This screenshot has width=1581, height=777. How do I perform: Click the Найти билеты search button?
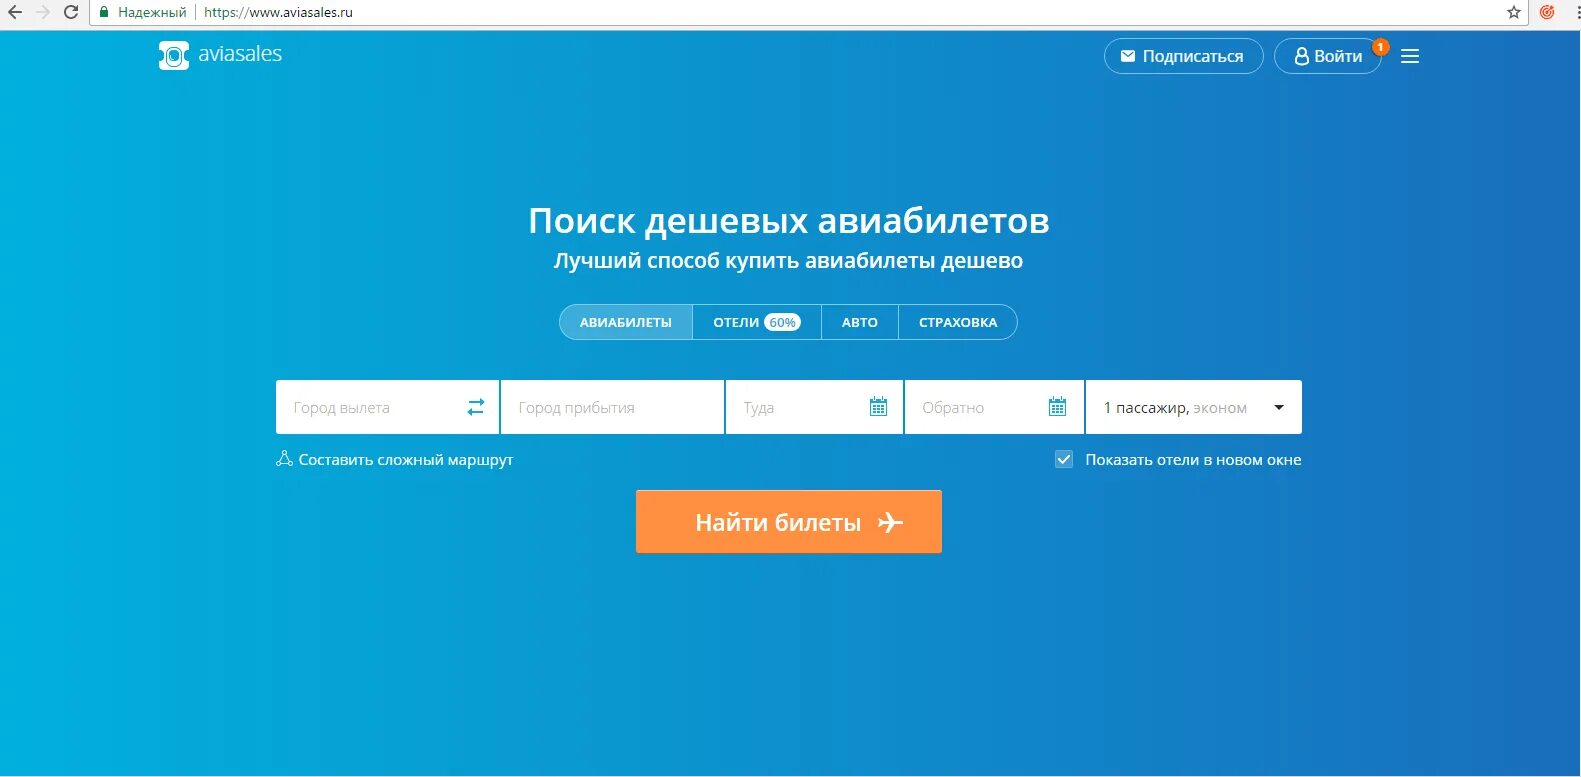[x=789, y=521]
